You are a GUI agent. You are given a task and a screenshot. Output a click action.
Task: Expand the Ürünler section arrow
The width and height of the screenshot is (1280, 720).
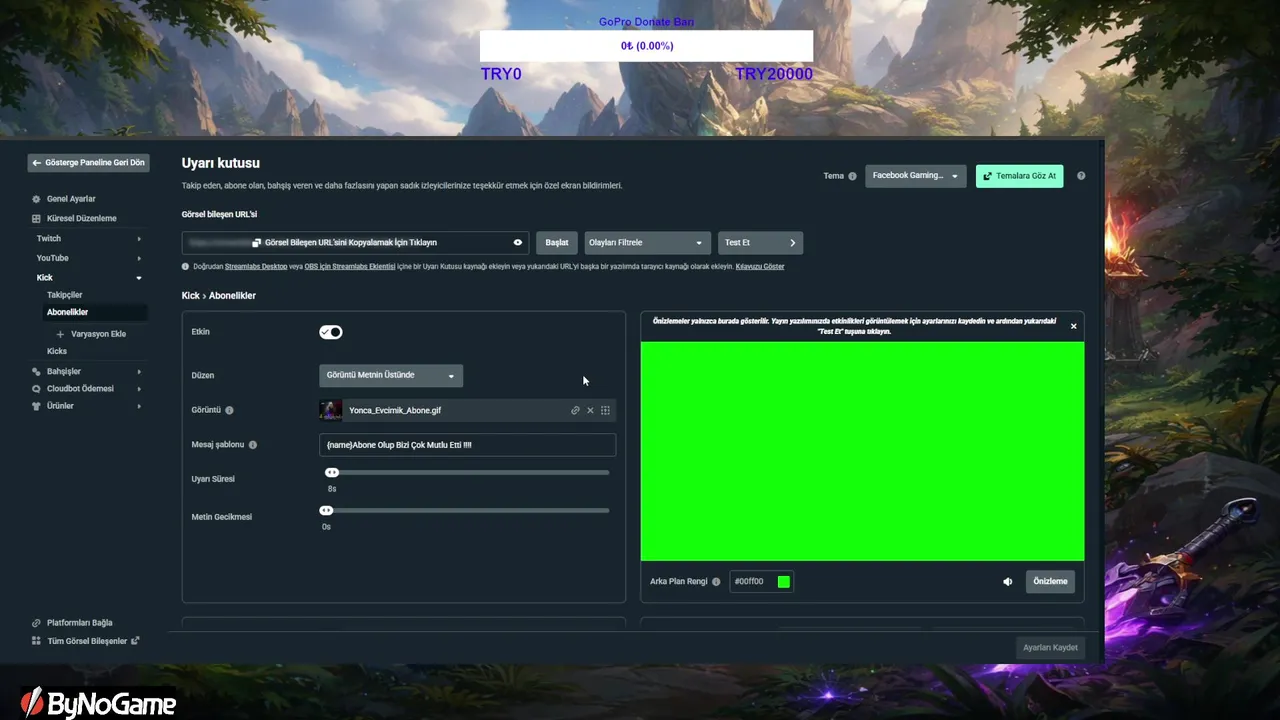tap(139, 406)
